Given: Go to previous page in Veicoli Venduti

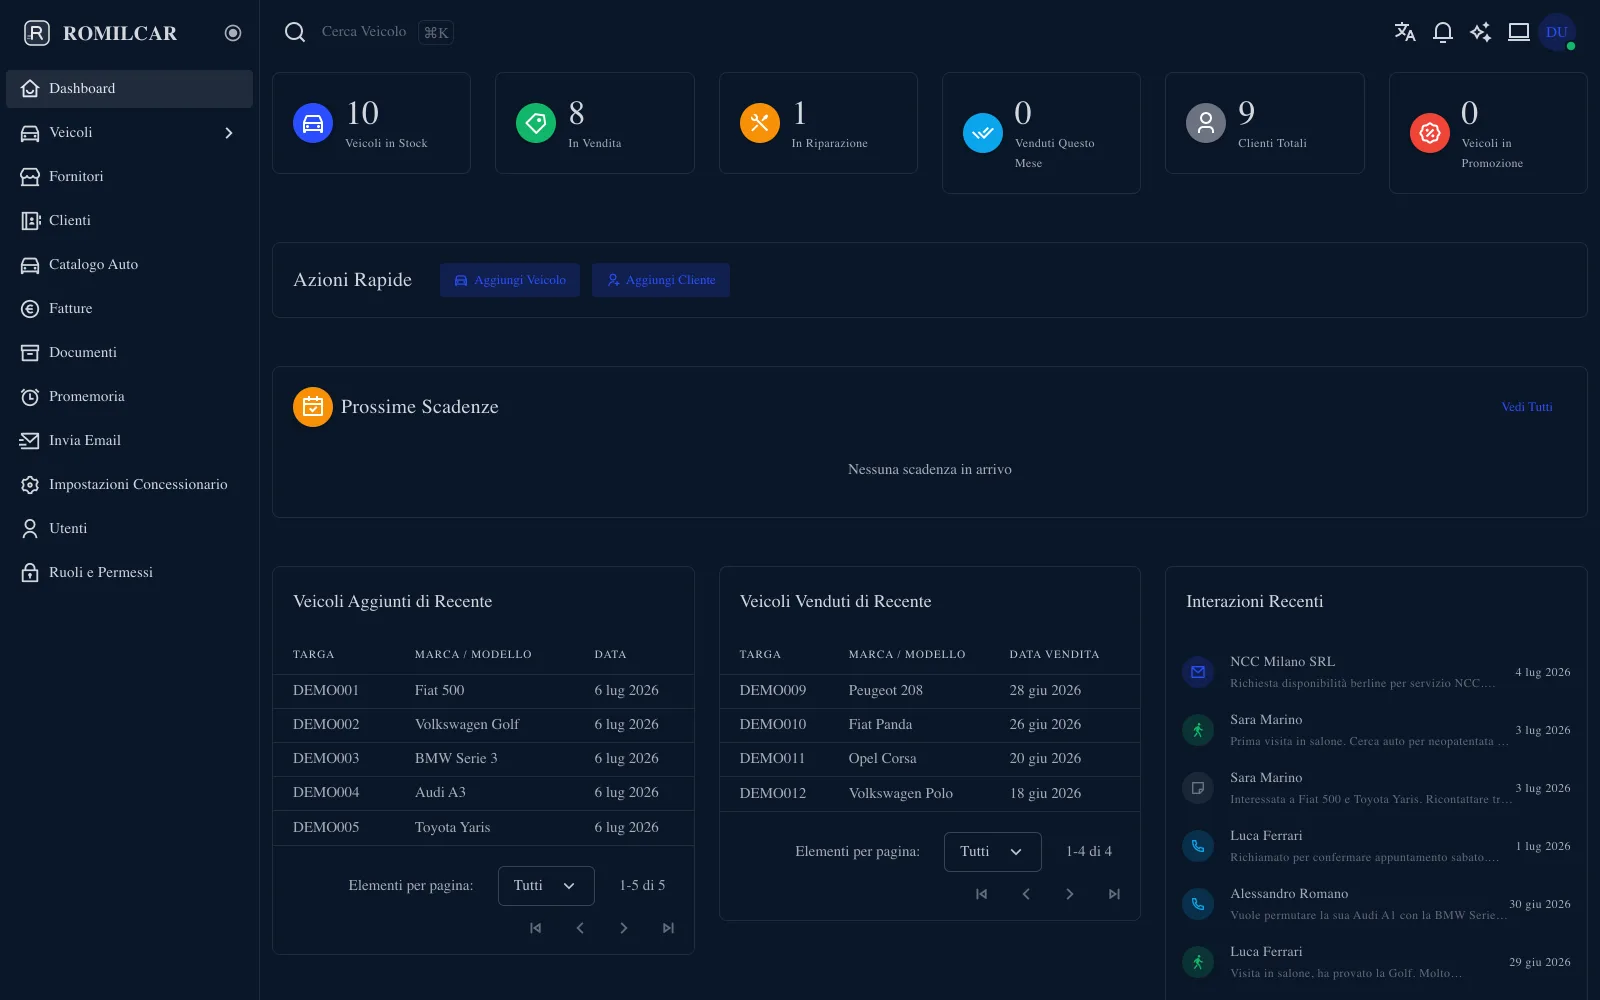Looking at the screenshot, I should pos(1026,894).
